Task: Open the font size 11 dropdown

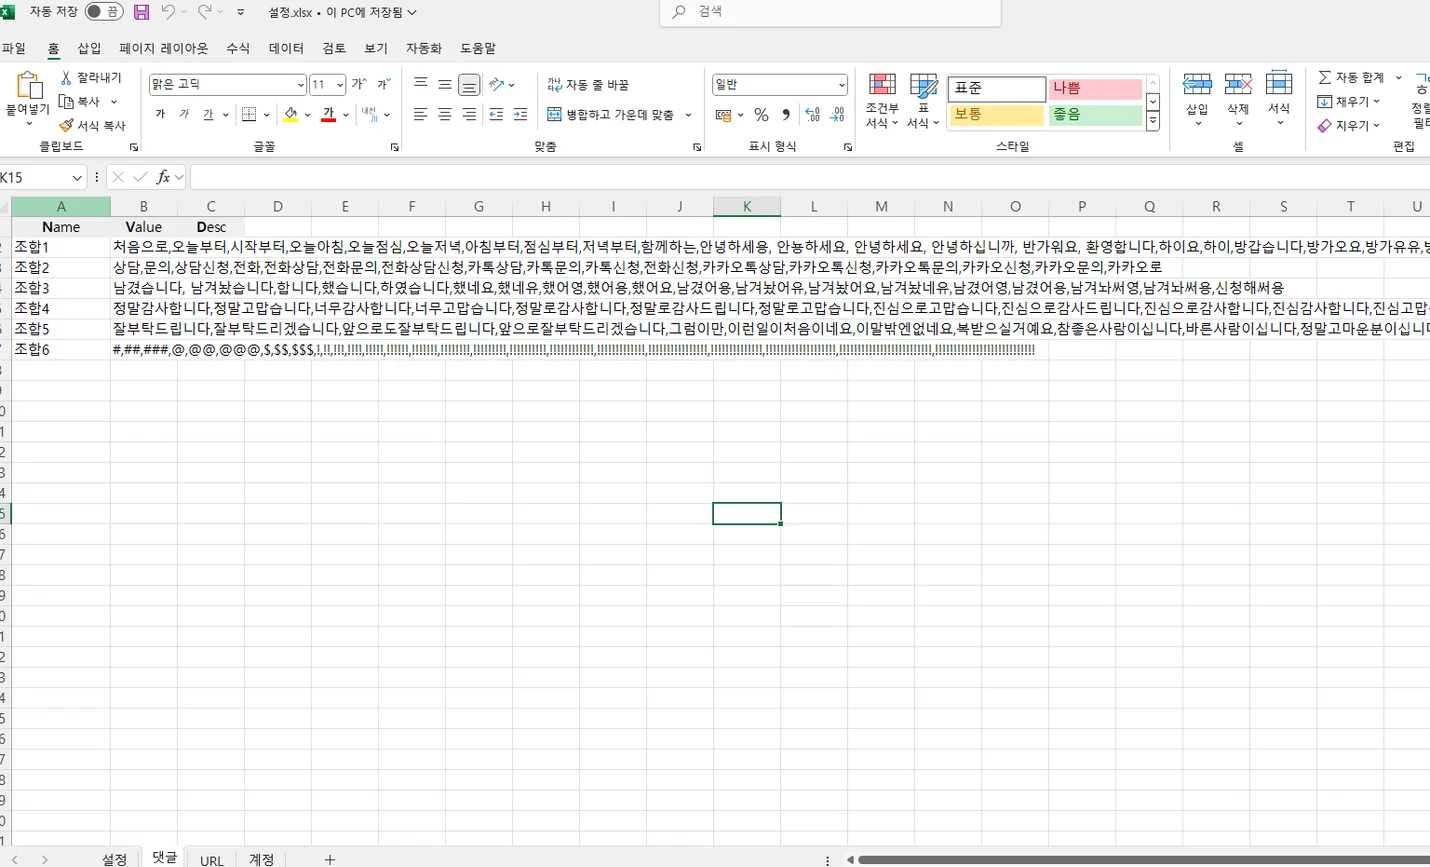Action: tap(340, 85)
